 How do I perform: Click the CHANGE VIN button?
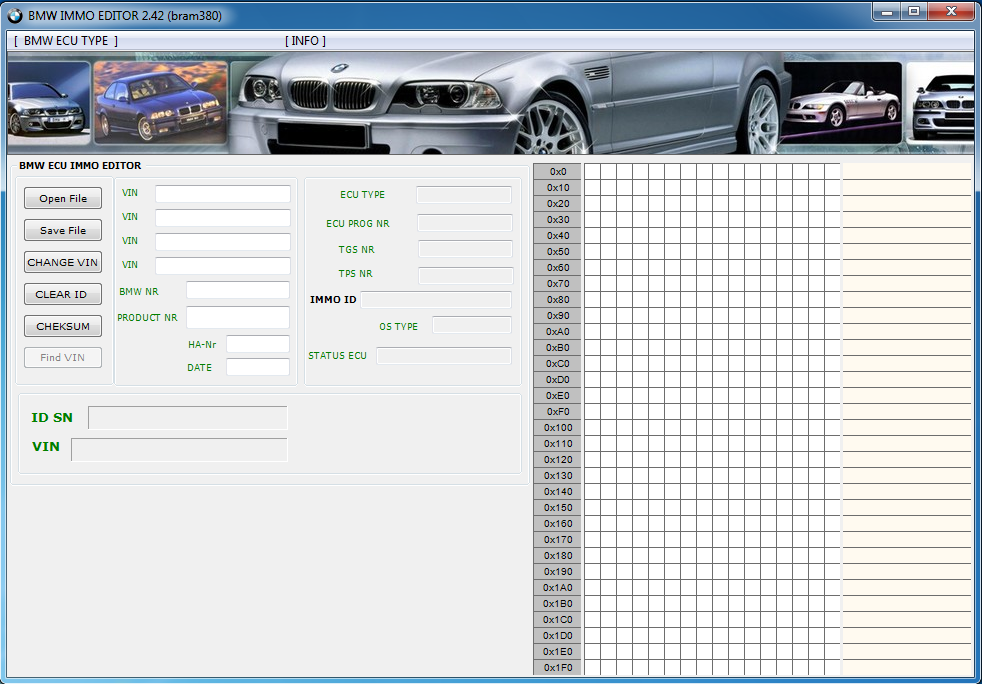tap(63, 263)
